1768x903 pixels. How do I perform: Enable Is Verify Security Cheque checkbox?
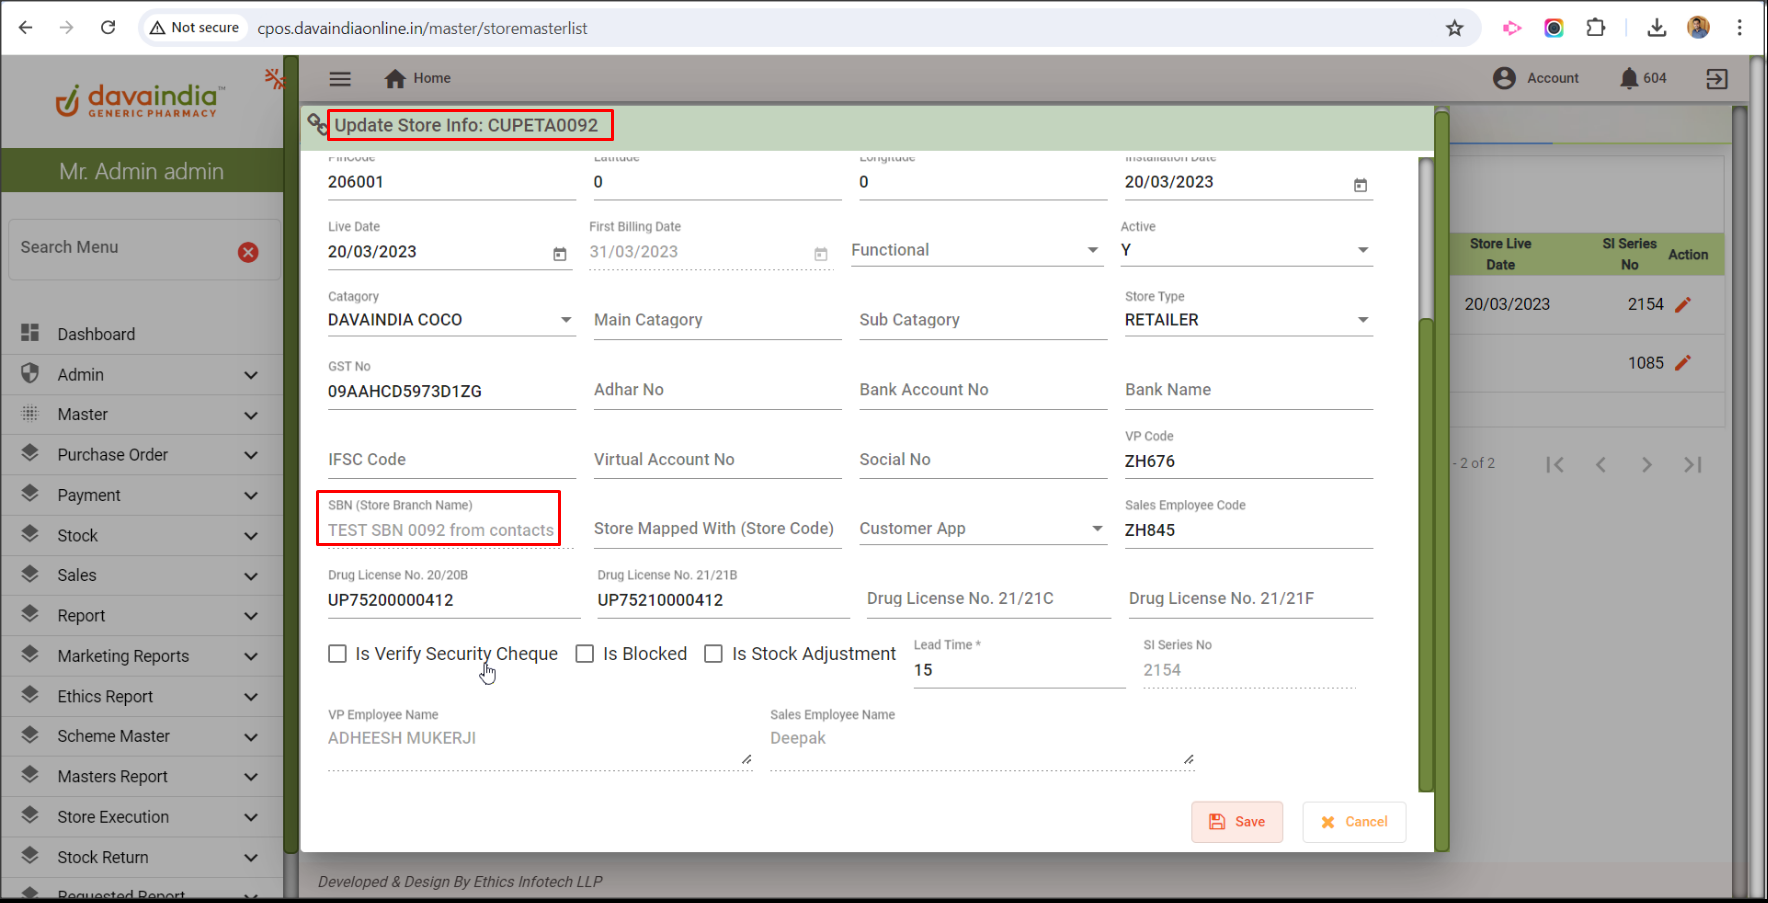[x=338, y=654]
